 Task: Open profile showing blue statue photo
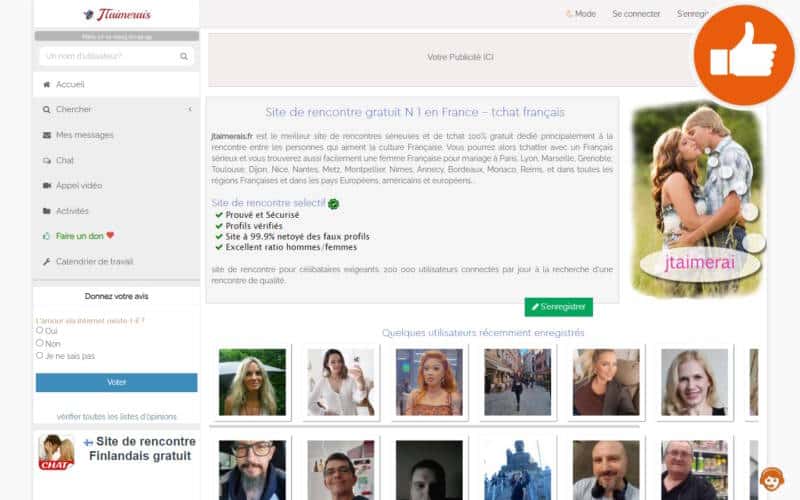pyautogui.click(x=517, y=470)
